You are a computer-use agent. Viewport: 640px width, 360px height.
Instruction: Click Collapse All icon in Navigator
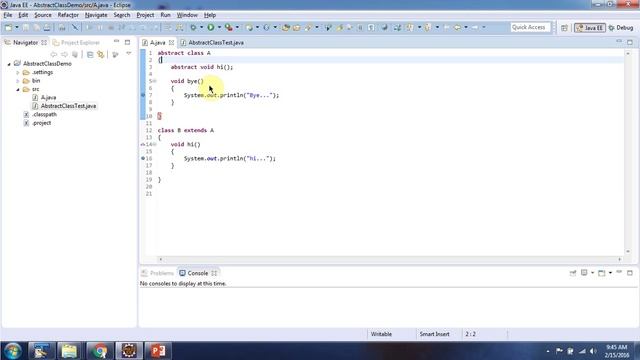tap(90, 54)
